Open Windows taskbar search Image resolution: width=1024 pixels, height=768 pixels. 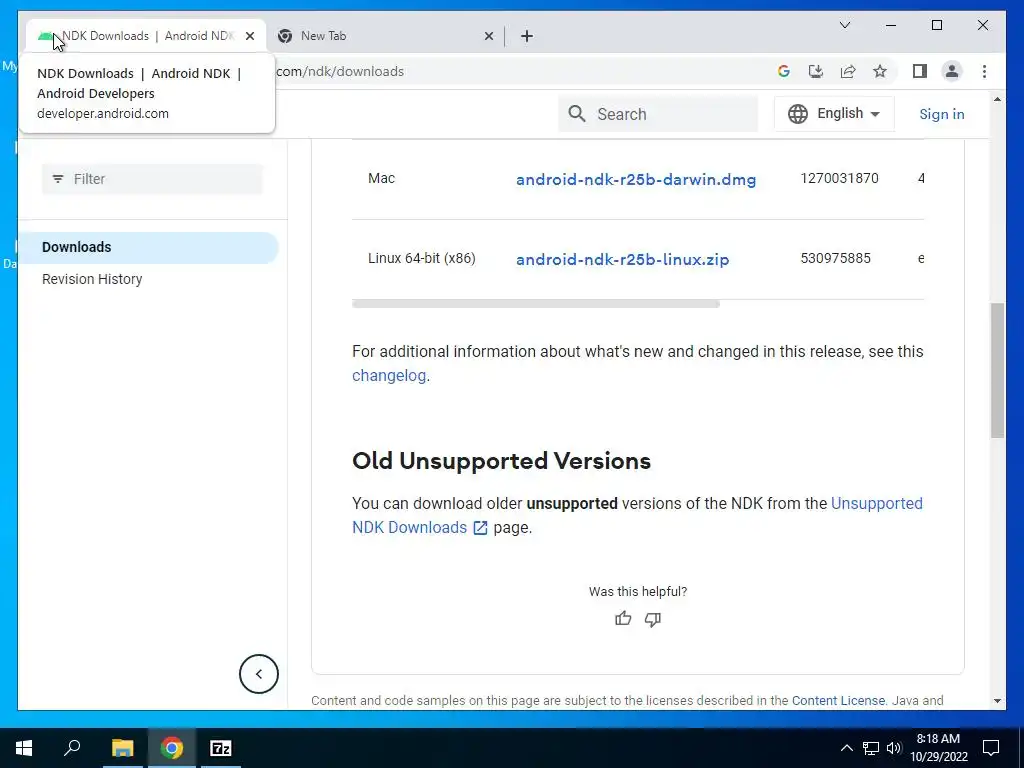pos(72,748)
